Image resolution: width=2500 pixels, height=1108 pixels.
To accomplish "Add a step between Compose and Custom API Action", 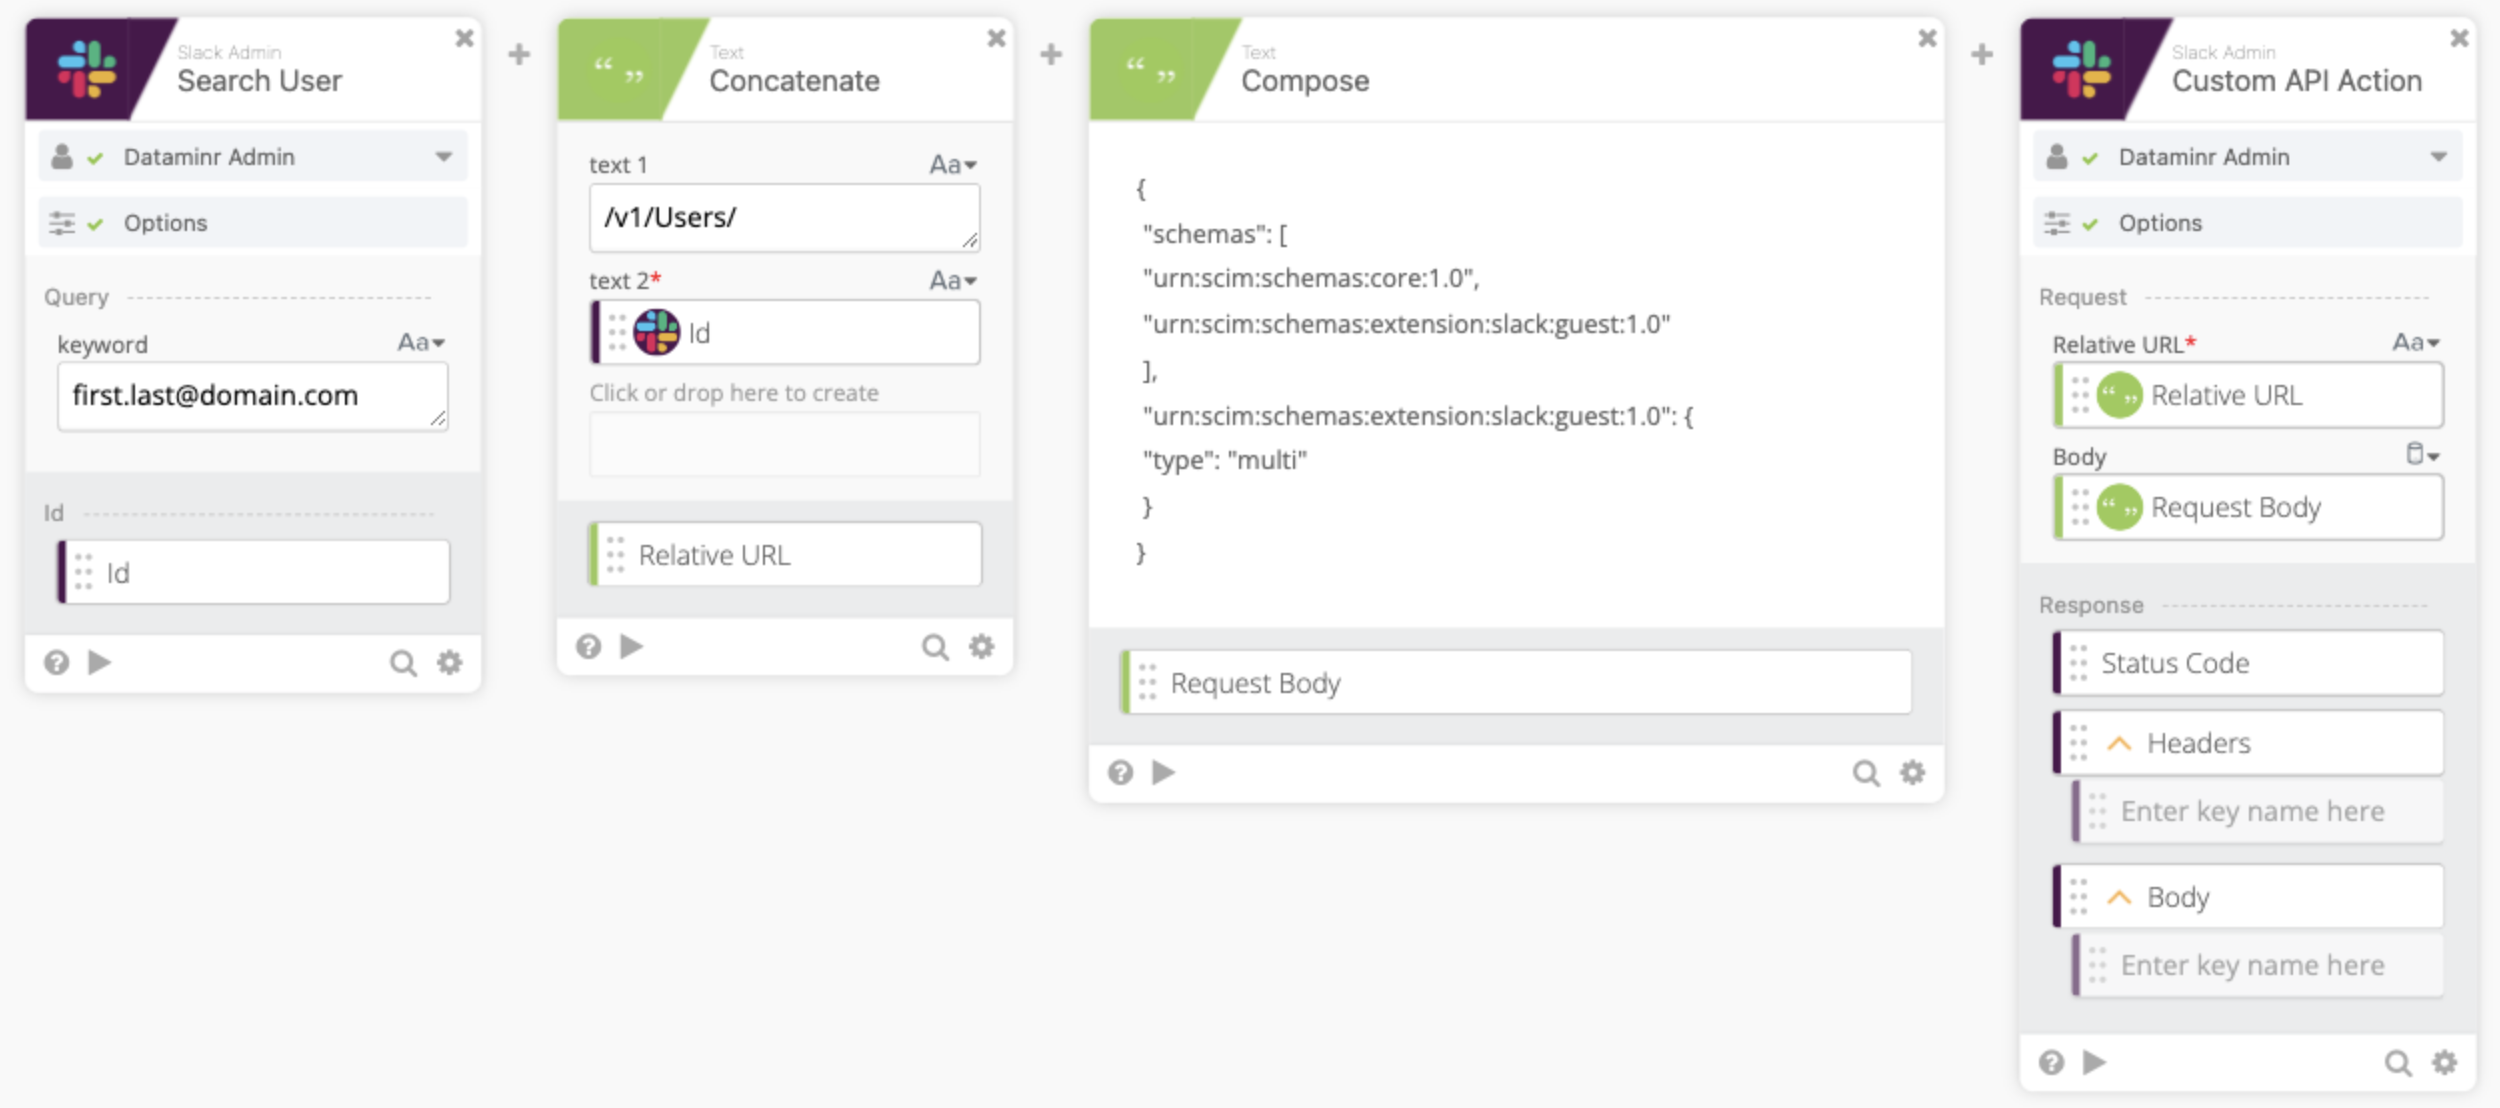I will click(1982, 56).
